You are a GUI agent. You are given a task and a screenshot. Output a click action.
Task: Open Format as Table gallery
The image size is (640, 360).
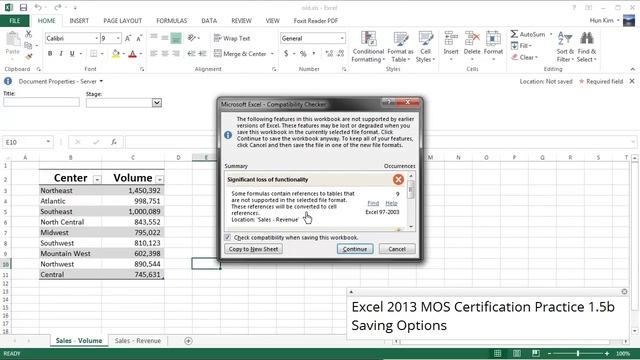(x=400, y=47)
